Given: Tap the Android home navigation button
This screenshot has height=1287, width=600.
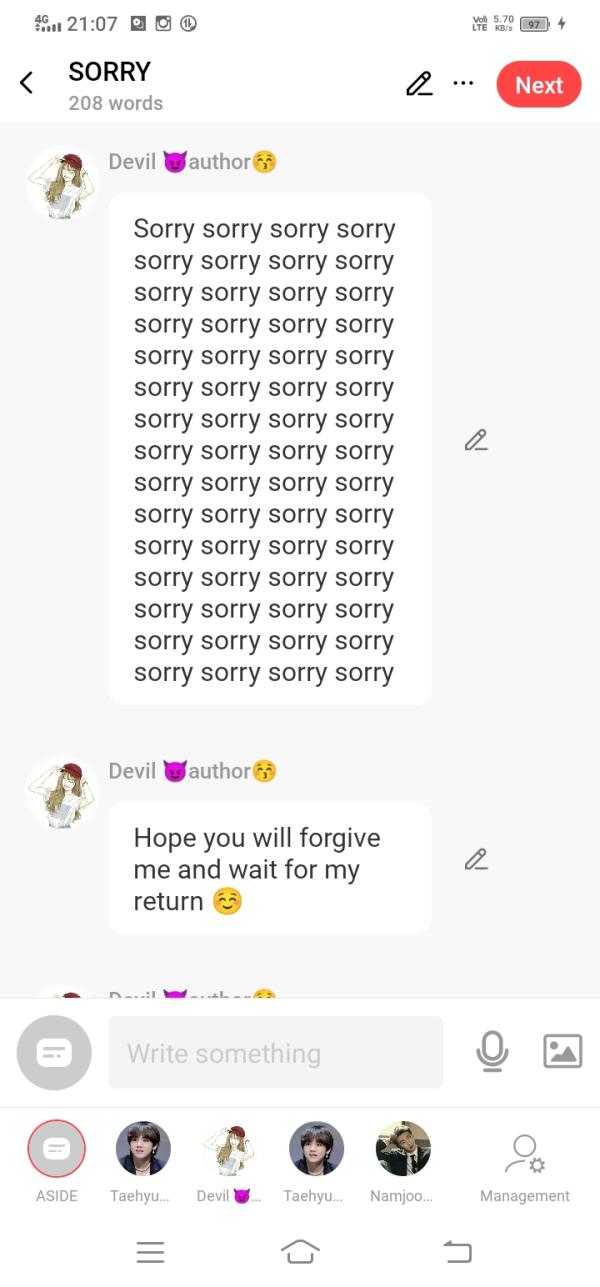Looking at the screenshot, I should coord(300,1251).
